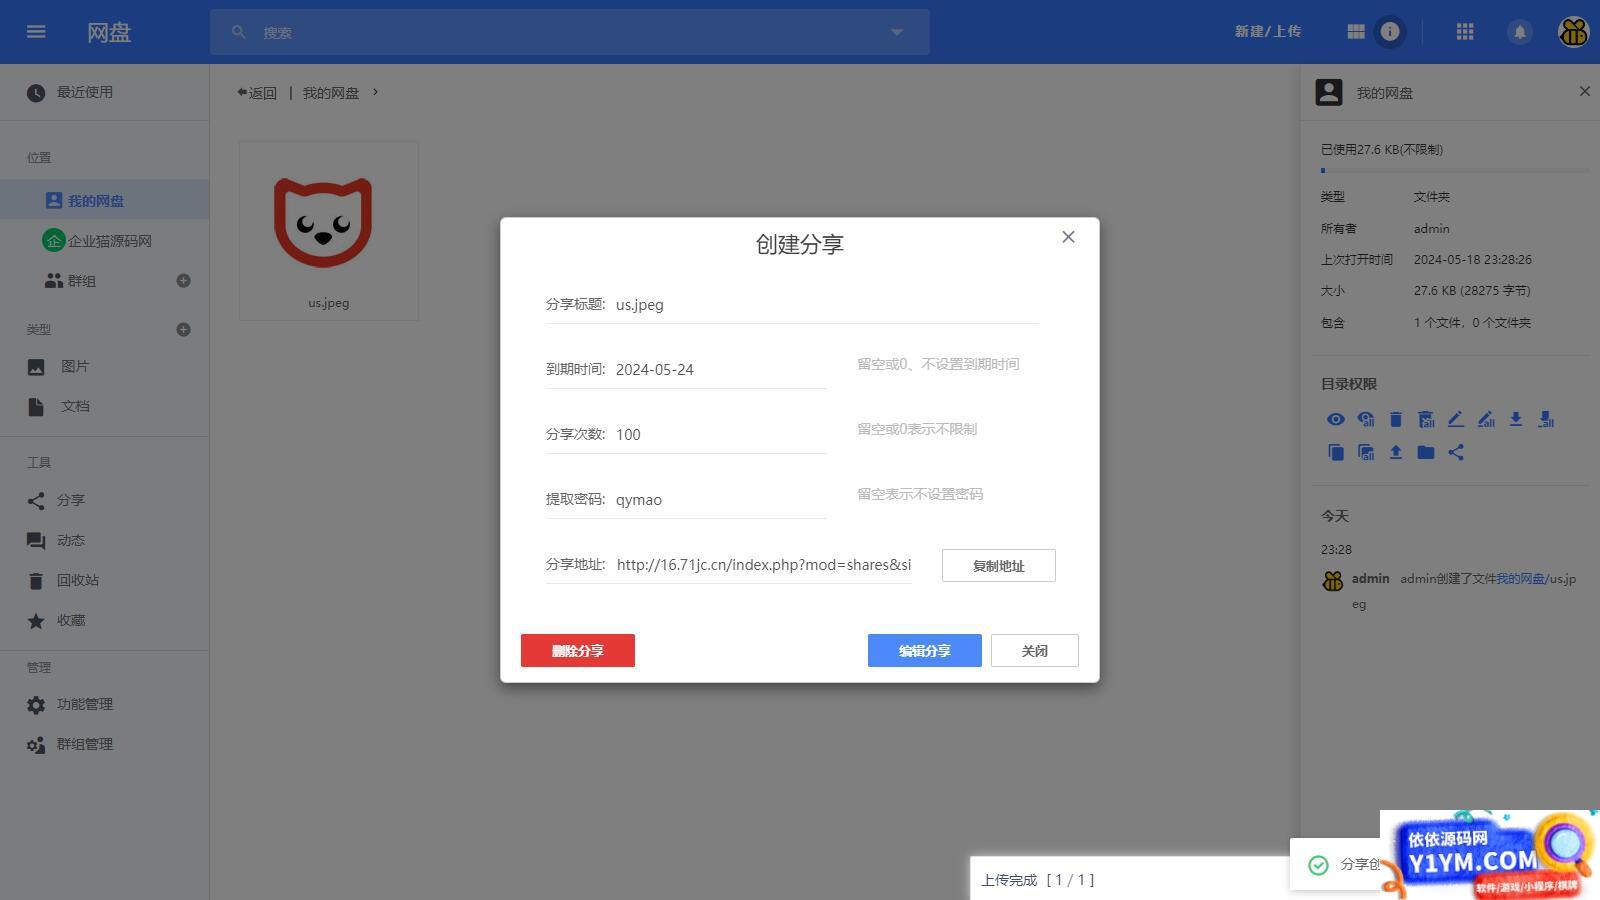Select 我的网盘 in the sidebar
Viewport: 1600px width, 900px height.
click(x=104, y=200)
